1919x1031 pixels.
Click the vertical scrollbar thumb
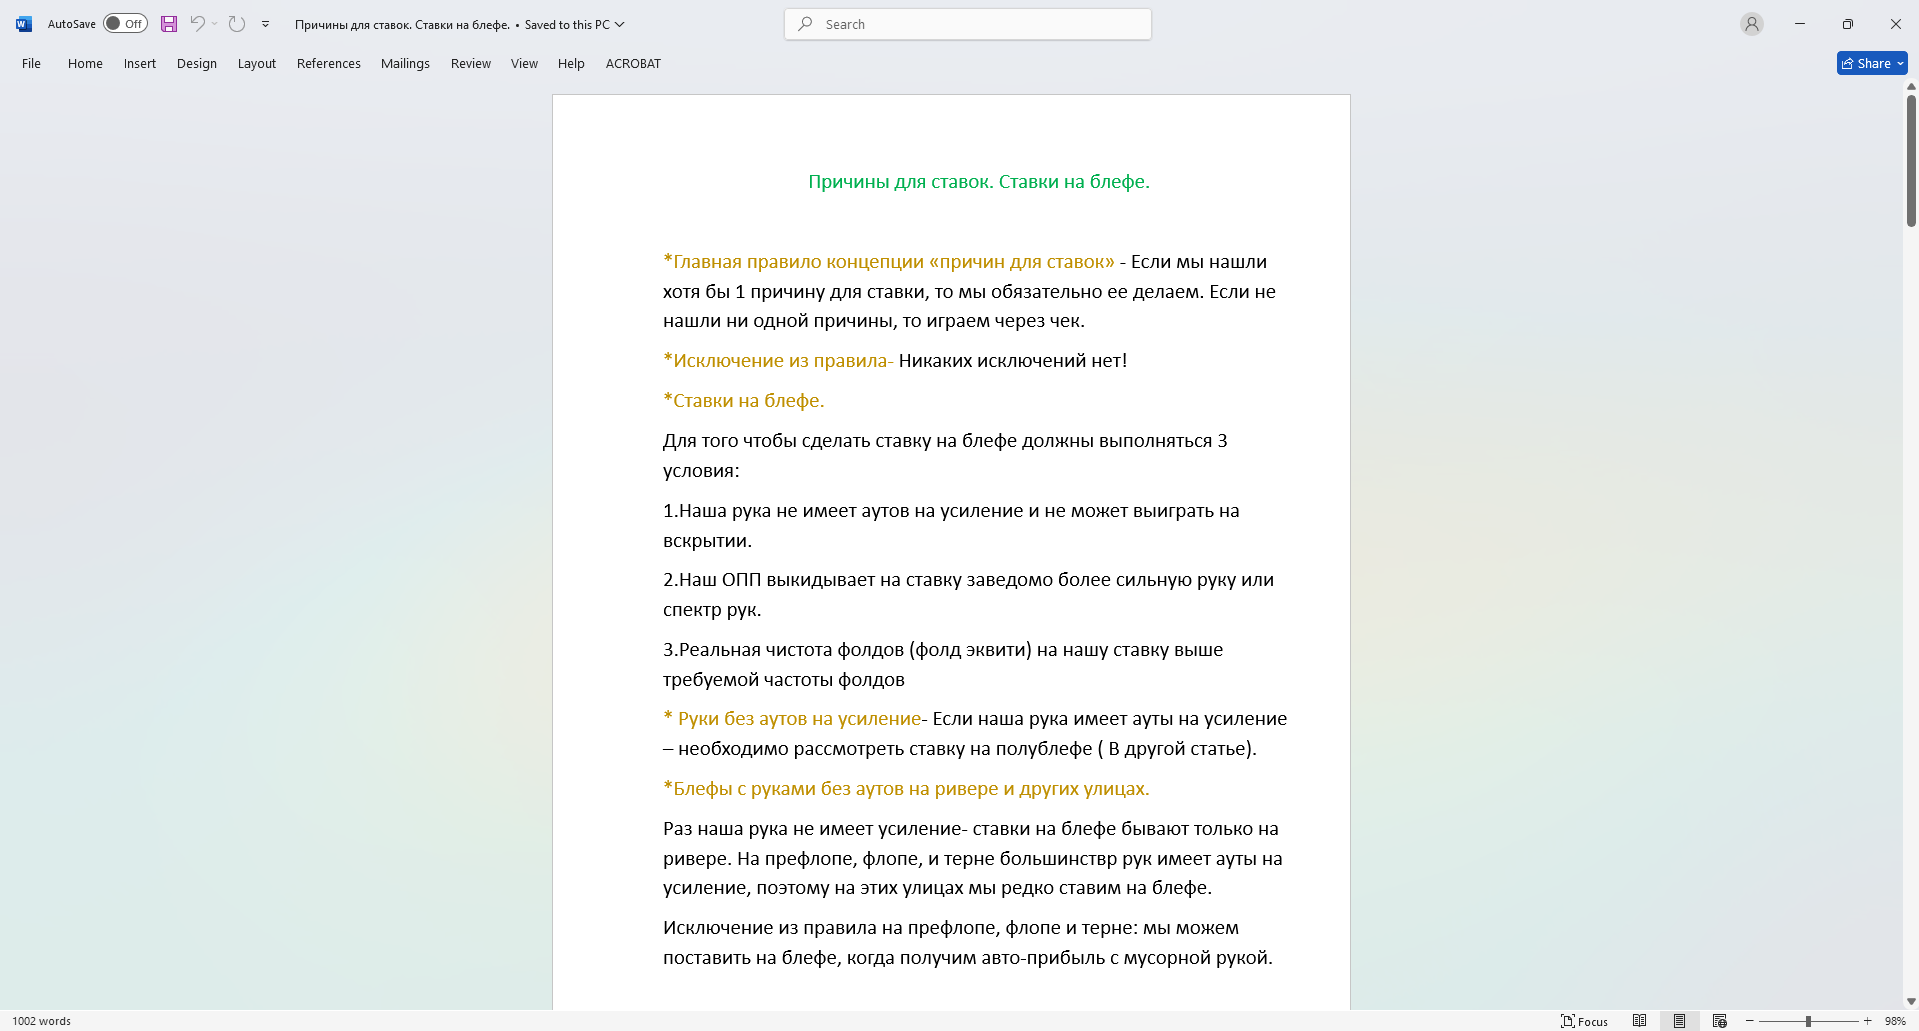[x=1911, y=160]
